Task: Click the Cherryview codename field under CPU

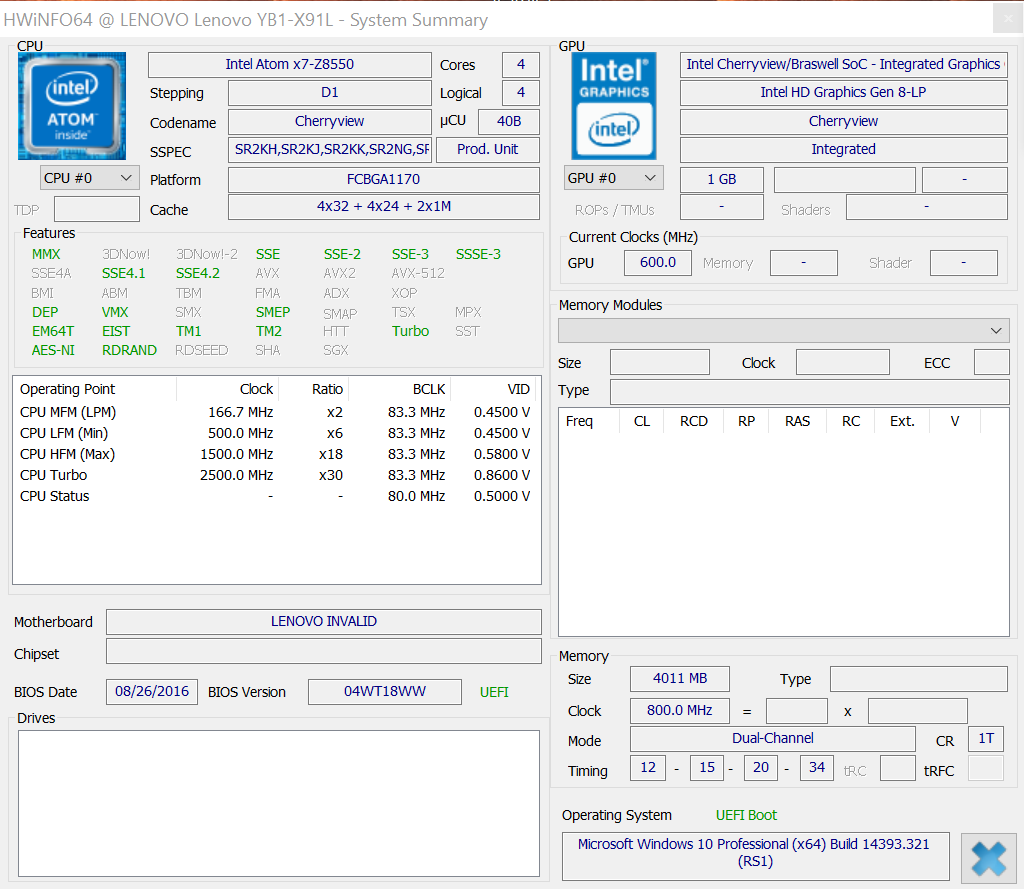Action: [329, 122]
